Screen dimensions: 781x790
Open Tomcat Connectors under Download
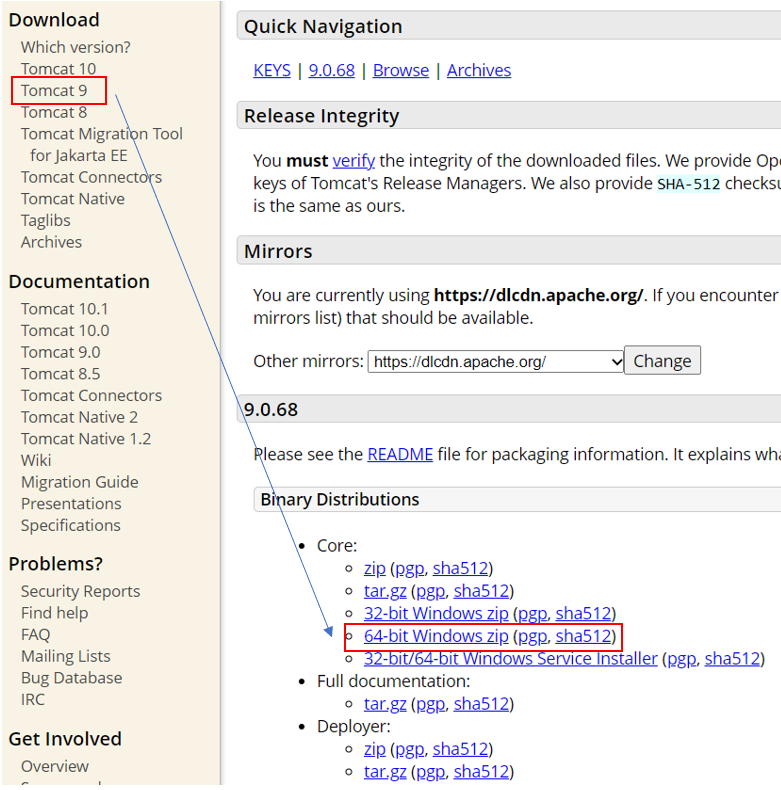click(91, 177)
